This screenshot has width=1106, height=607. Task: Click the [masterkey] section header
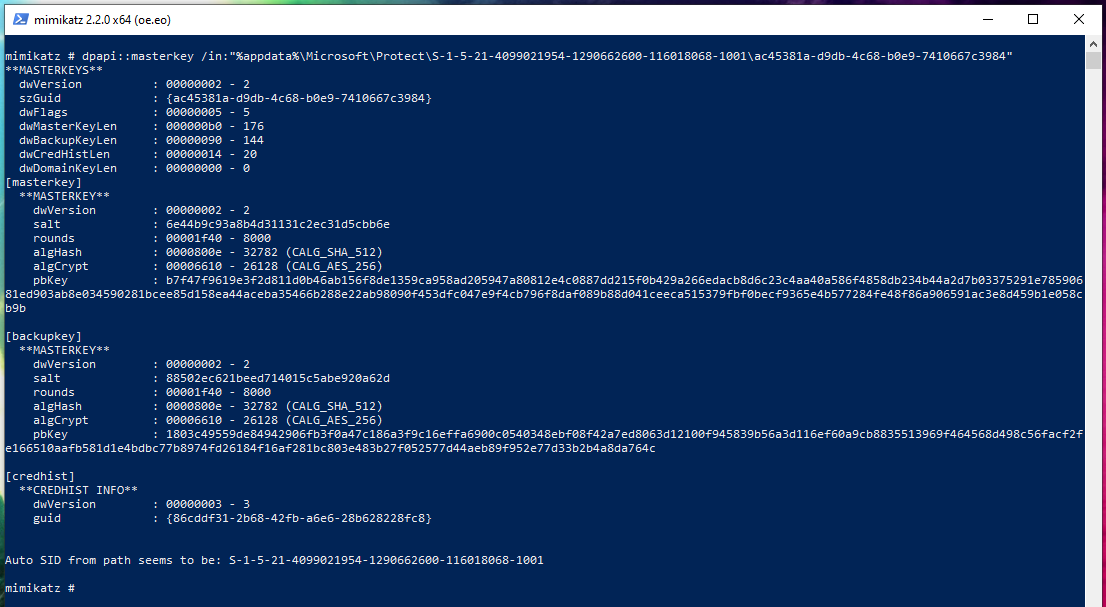point(43,182)
